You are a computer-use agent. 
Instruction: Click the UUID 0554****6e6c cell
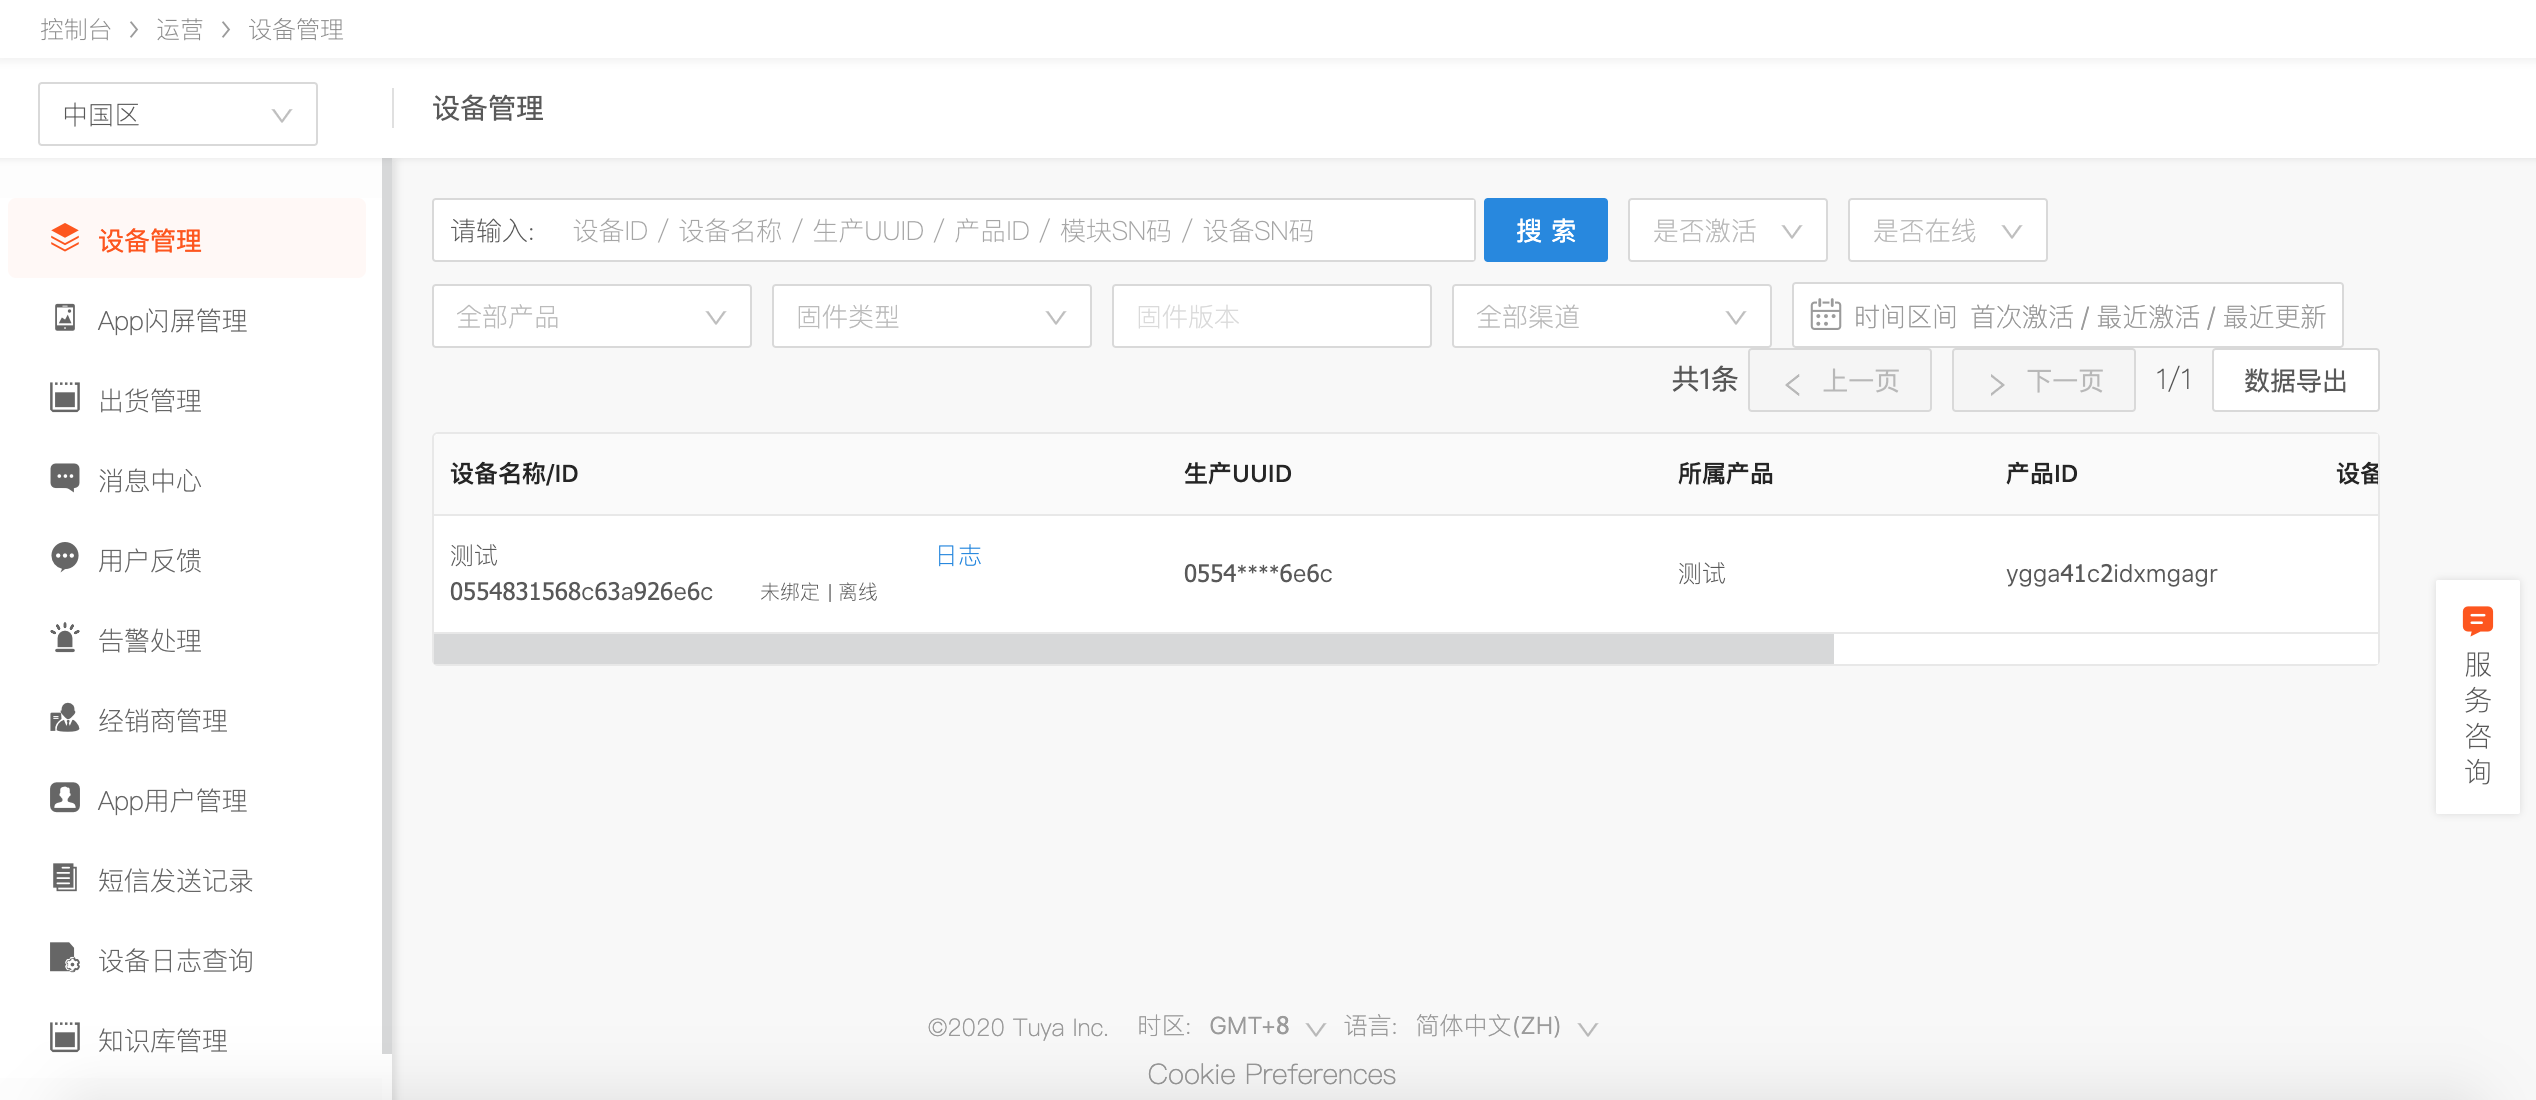tap(1258, 573)
